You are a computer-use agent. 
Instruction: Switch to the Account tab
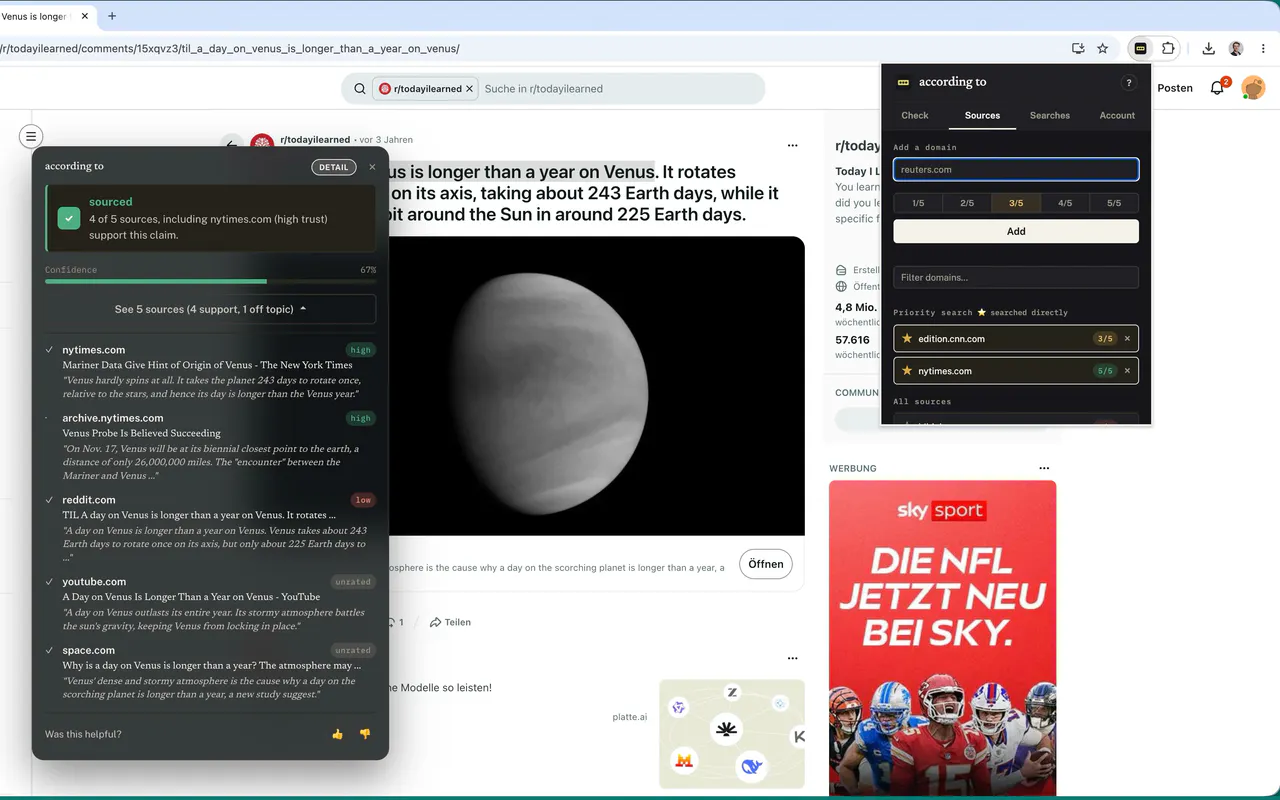coord(1117,115)
